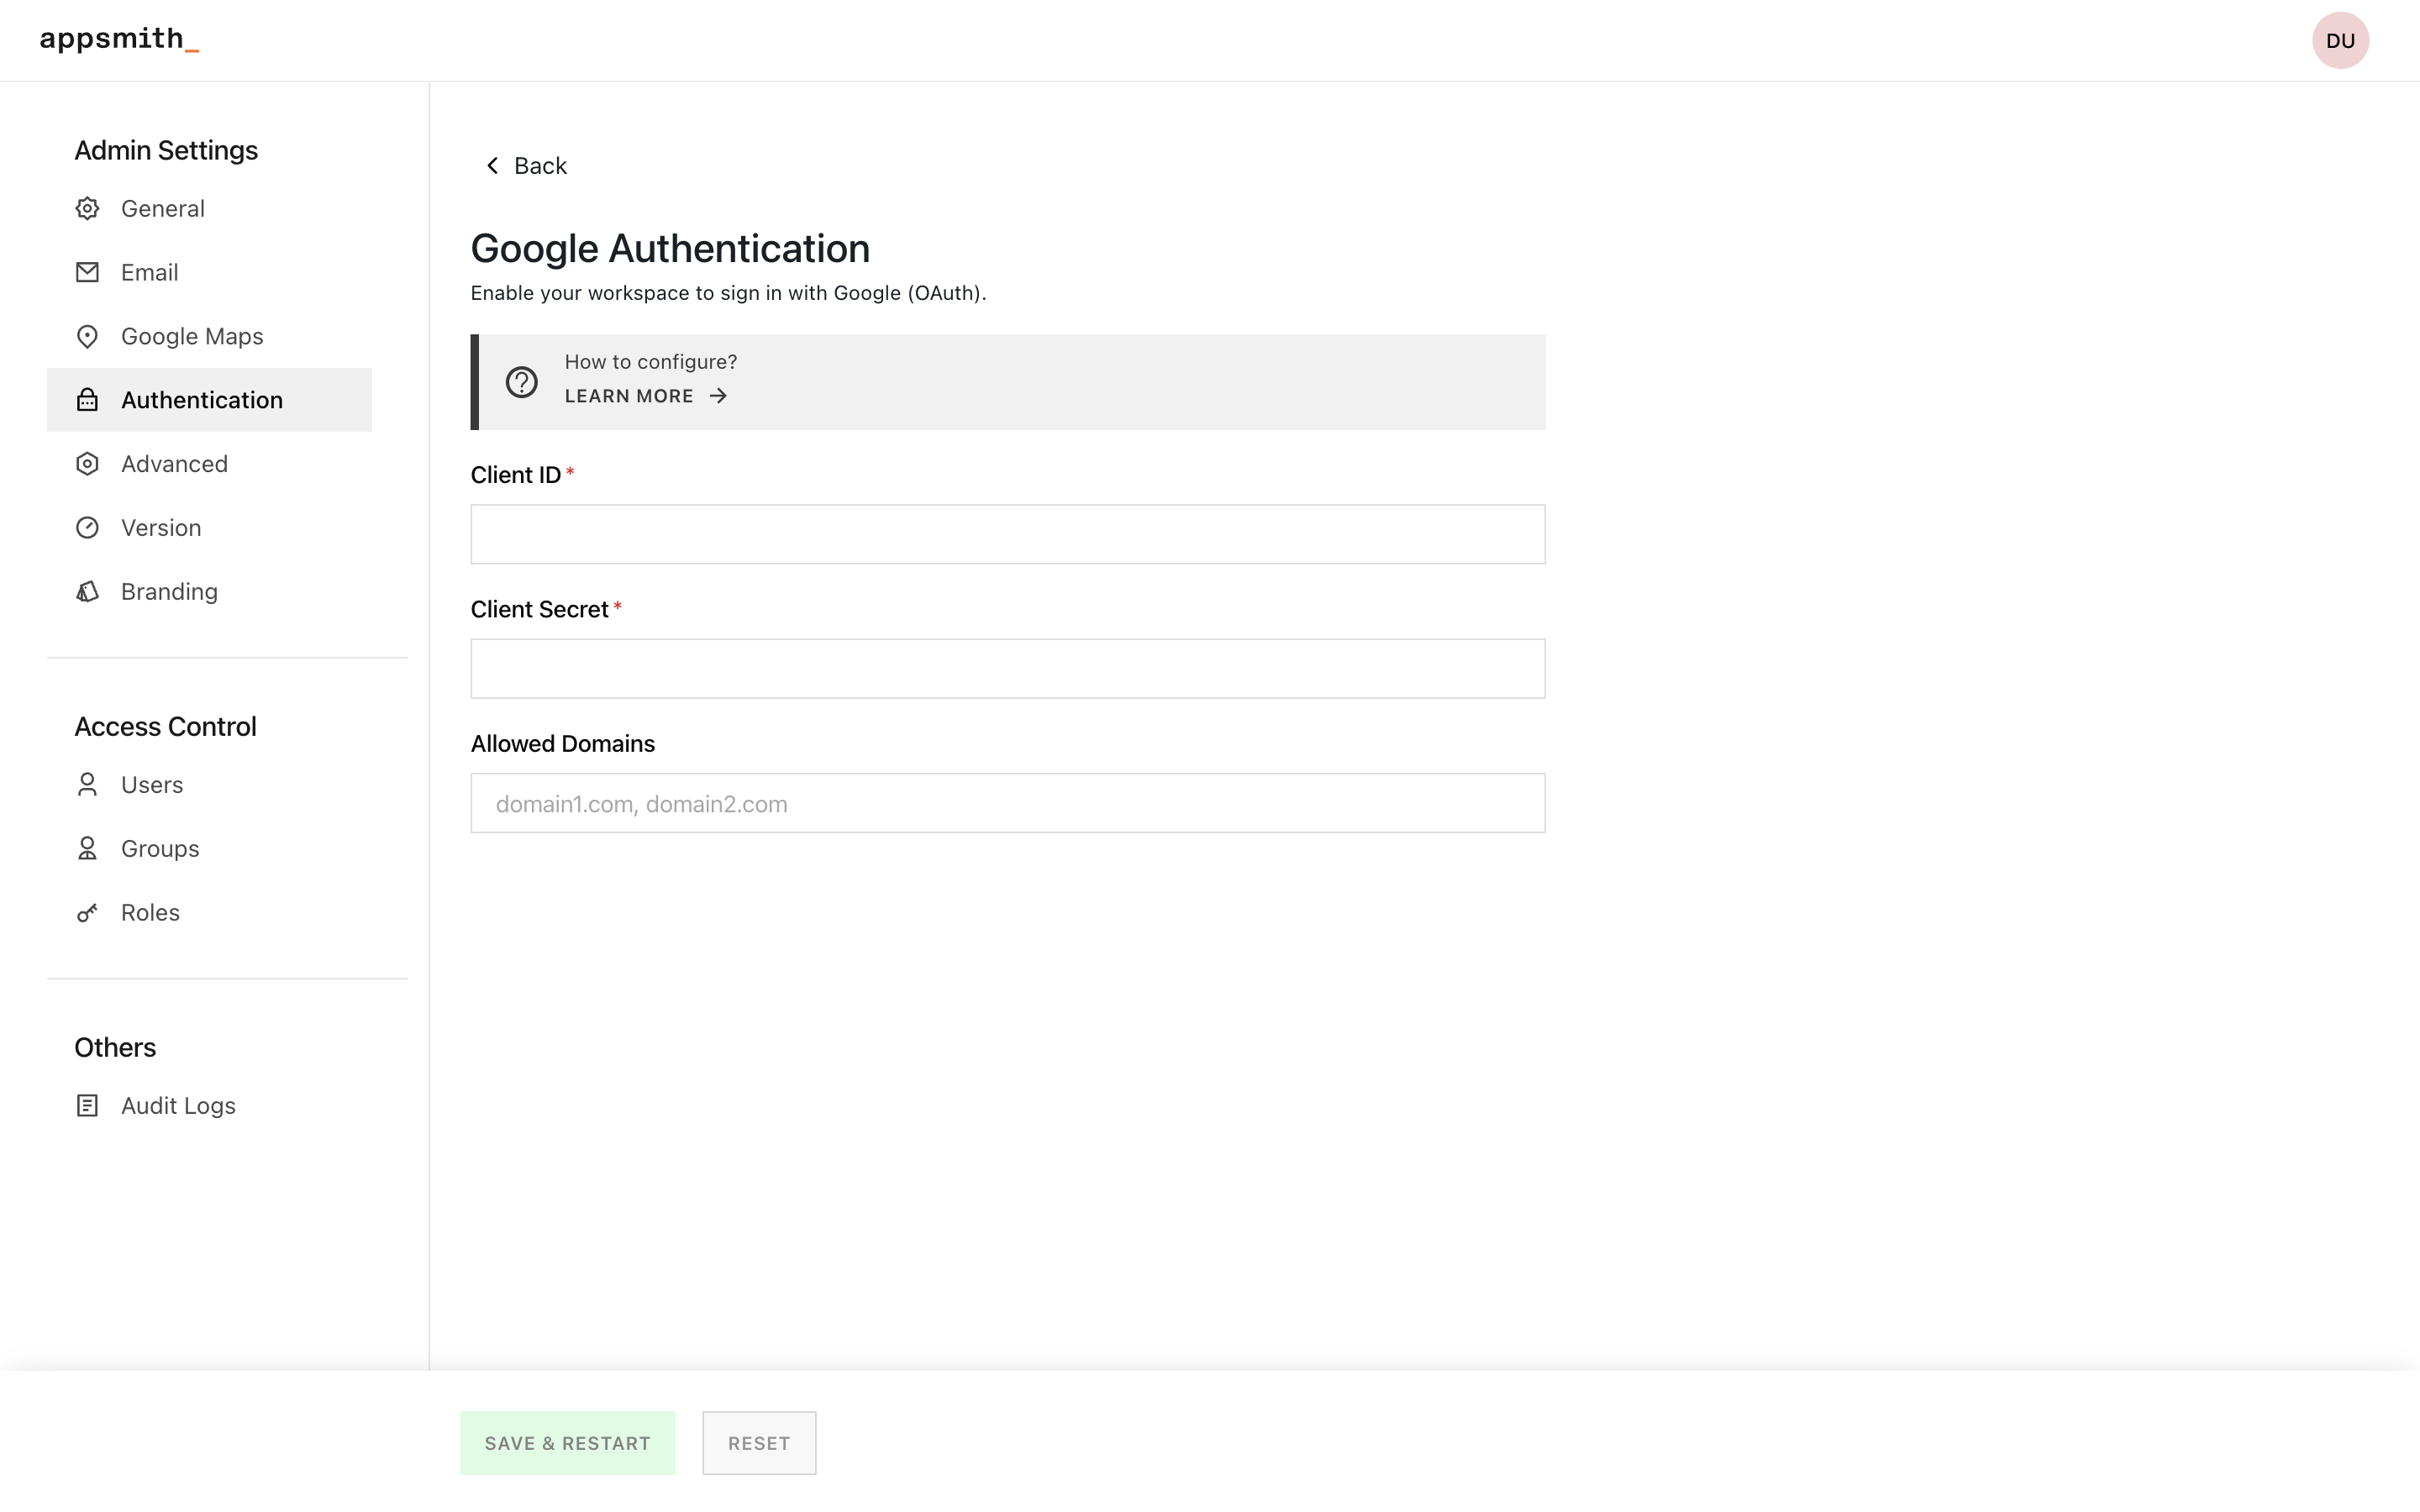Click the Client ID label

(516, 475)
